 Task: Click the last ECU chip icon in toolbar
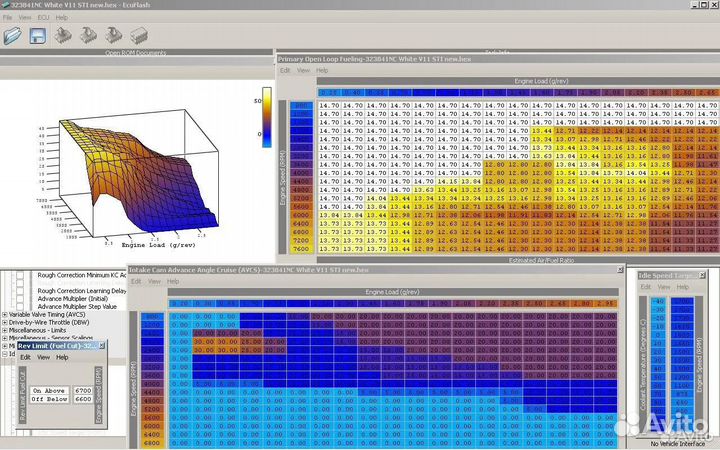pyautogui.click(x=139, y=35)
